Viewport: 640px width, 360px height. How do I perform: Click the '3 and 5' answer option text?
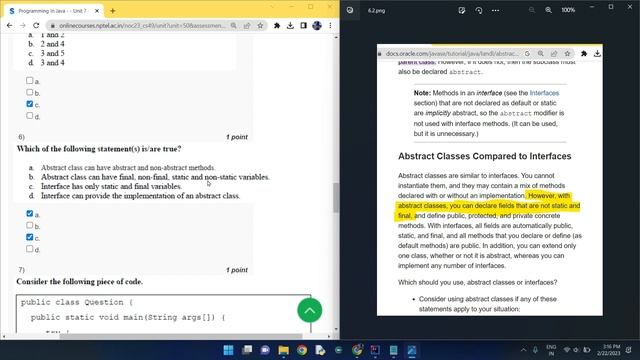point(52,53)
